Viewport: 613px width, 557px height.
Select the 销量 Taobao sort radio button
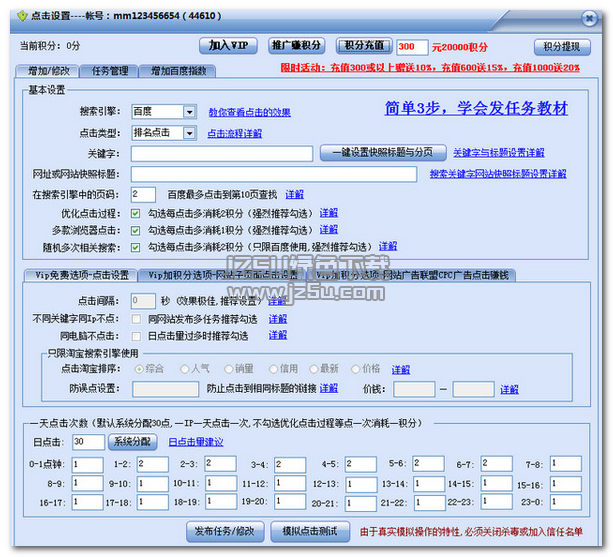(229, 369)
